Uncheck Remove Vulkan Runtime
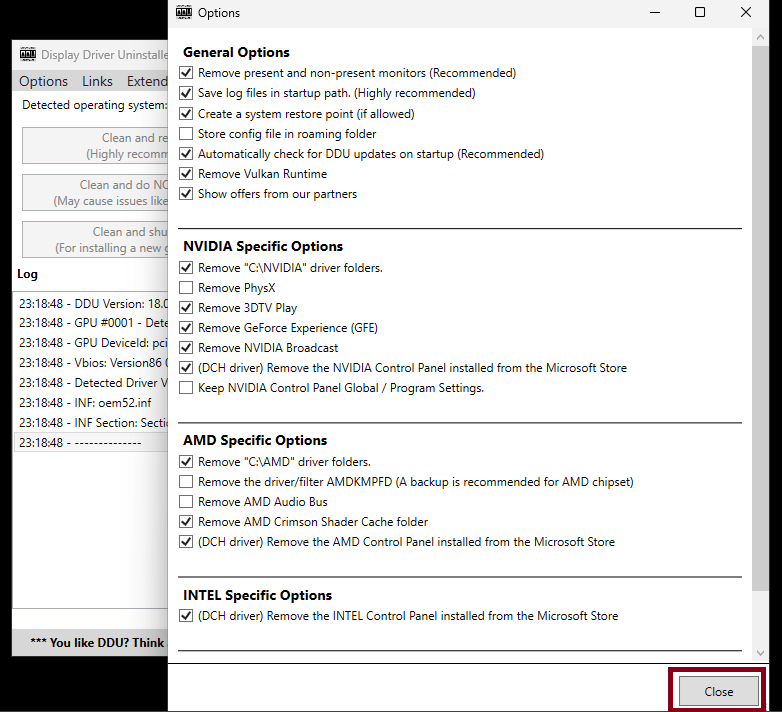 (186, 174)
